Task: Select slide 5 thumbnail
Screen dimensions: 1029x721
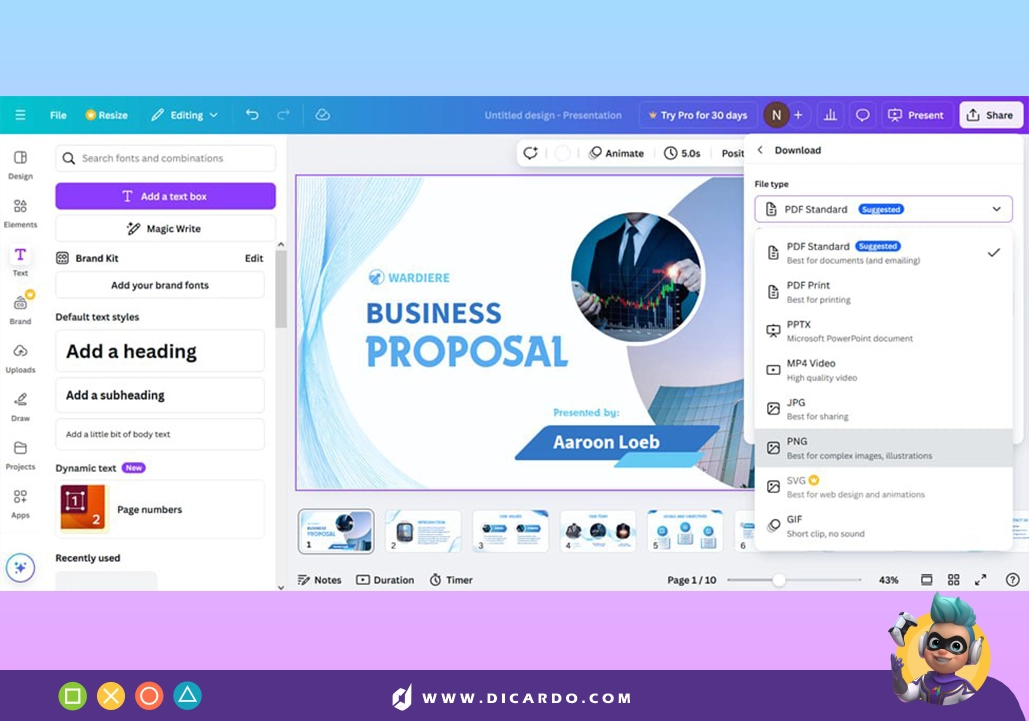Action: (x=685, y=531)
